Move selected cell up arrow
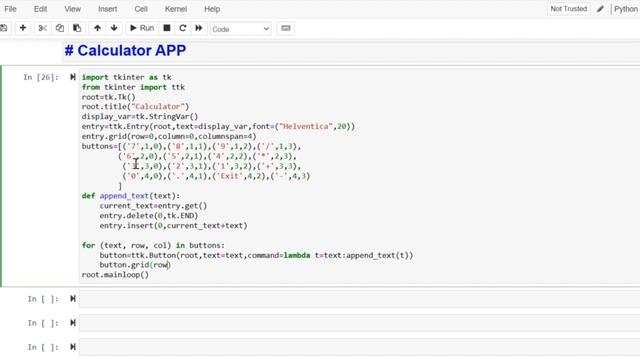The image size is (640, 360). 97,28
